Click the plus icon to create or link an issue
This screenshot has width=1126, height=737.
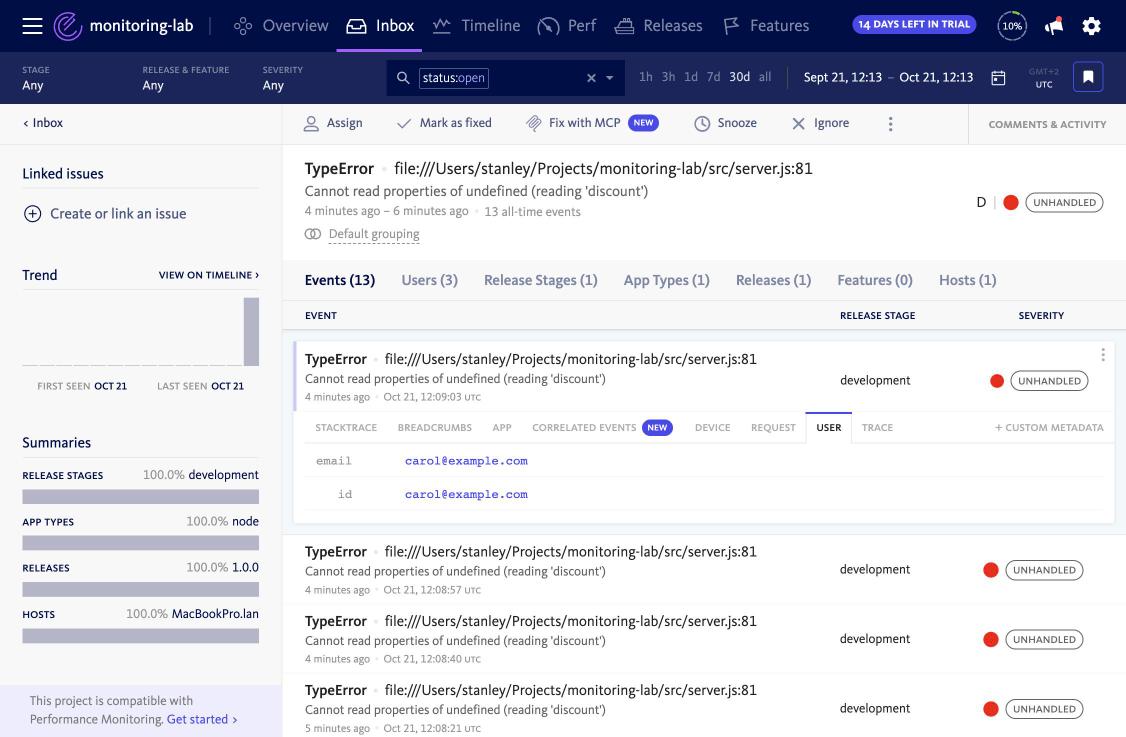coord(32,213)
